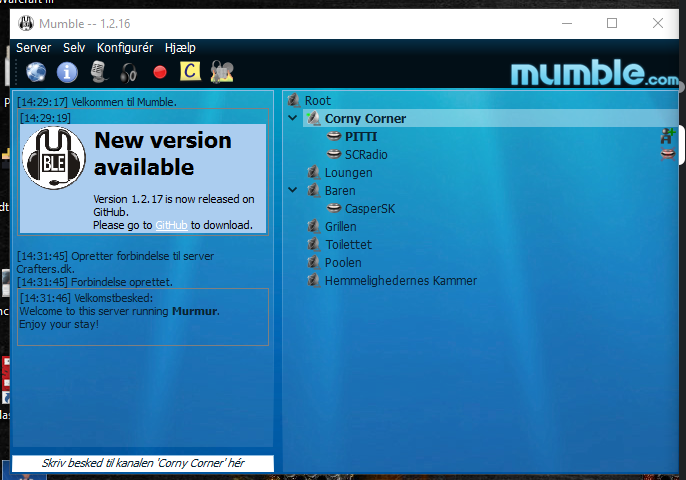Image resolution: width=686 pixels, height=480 pixels.
Task: Select user CasperSK in Baren
Action: tap(370, 209)
